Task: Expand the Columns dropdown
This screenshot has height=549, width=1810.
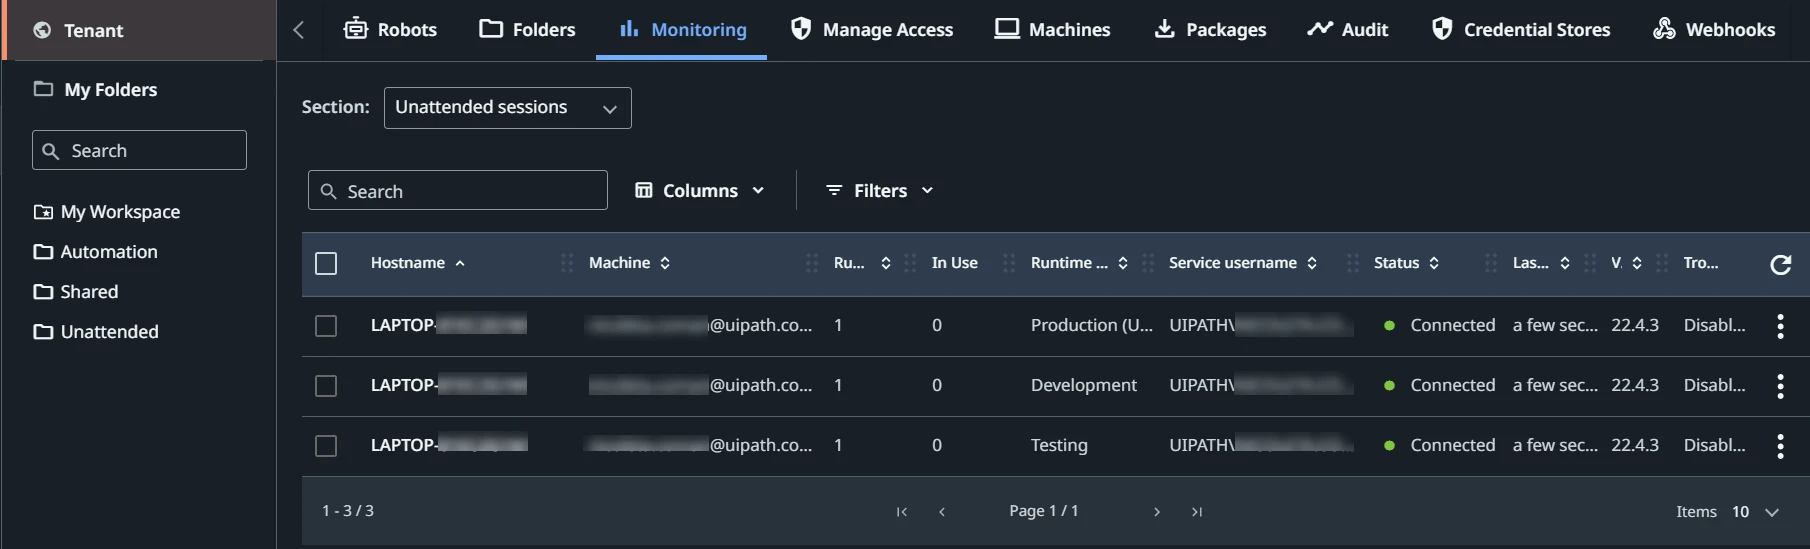Action: (700, 190)
